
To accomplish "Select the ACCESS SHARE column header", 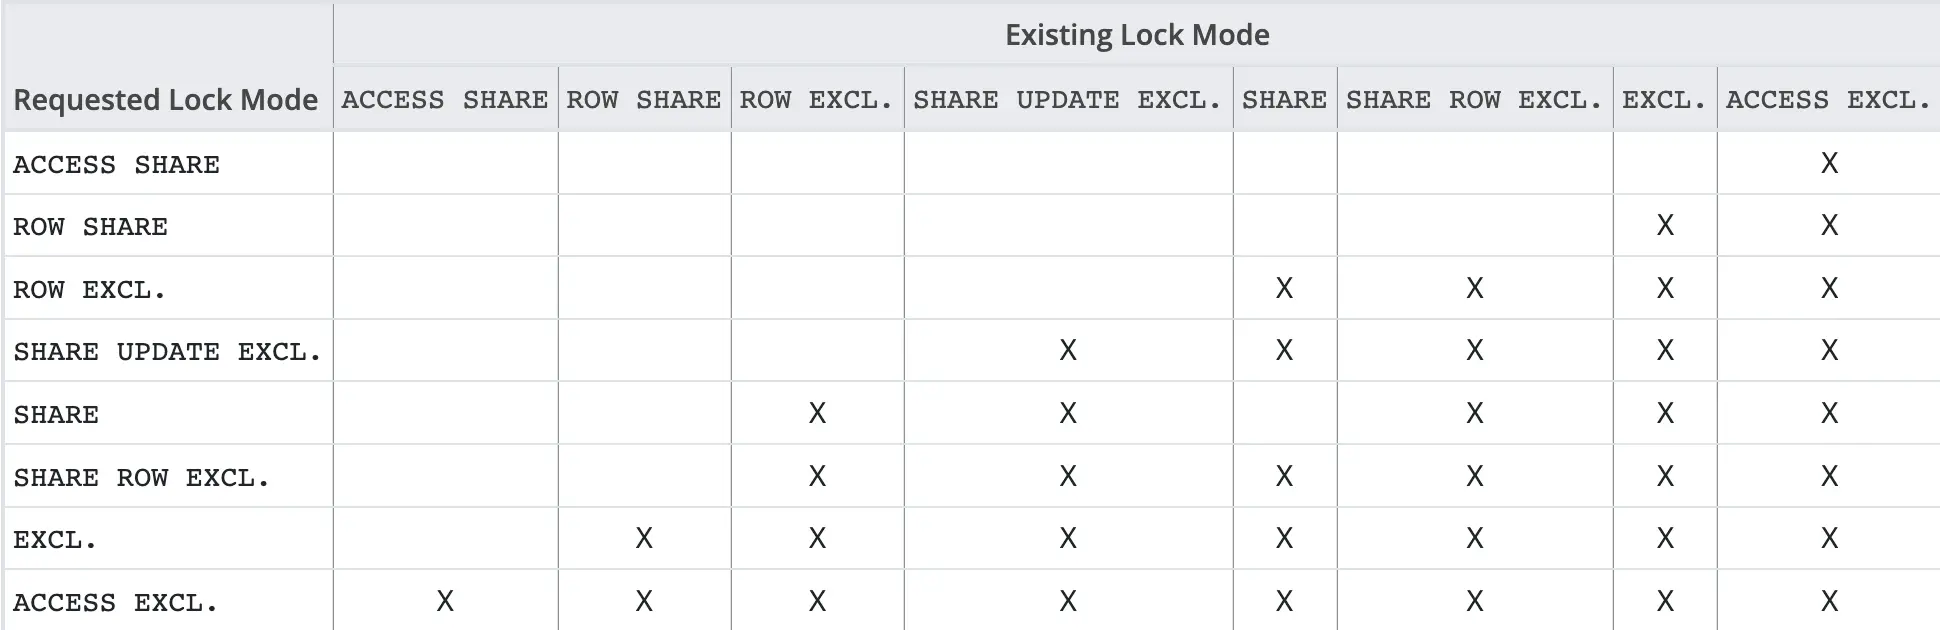I will [x=445, y=100].
